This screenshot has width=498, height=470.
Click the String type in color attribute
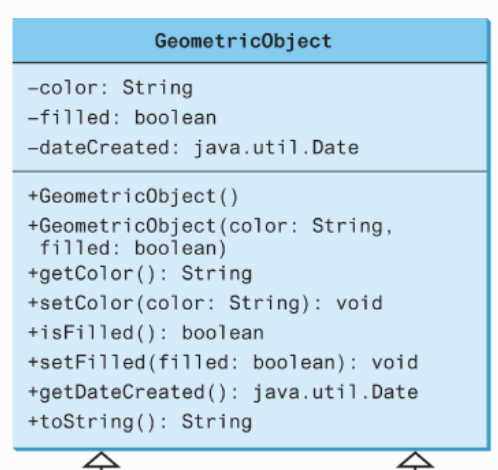click(x=158, y=88)
